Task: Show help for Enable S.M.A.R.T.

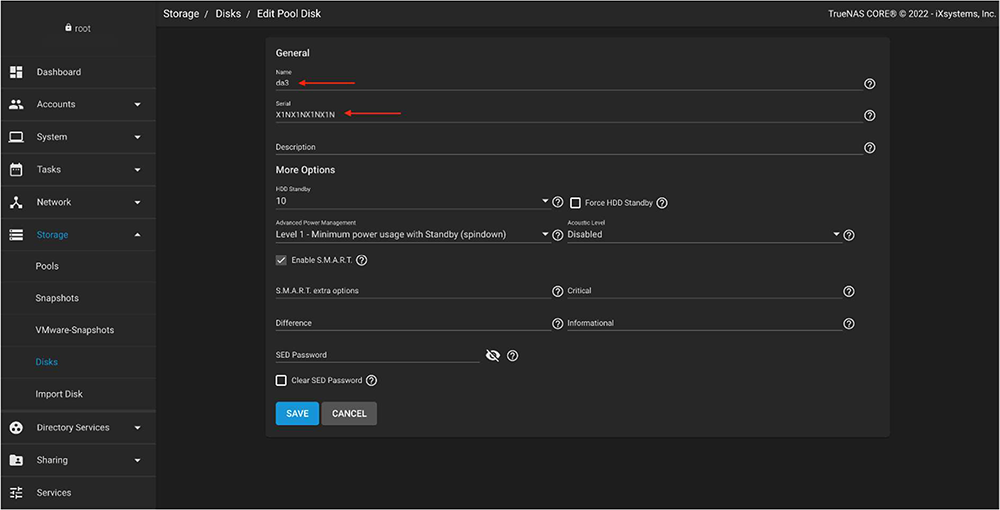Action: click(x=362, y=260)
